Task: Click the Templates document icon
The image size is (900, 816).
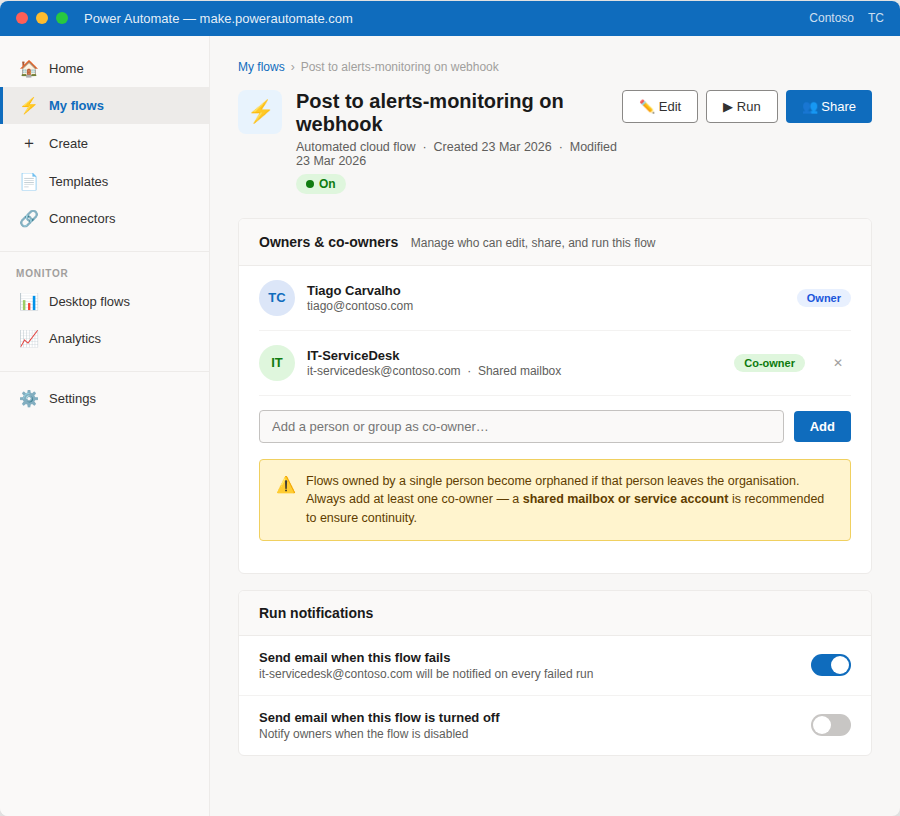Action: pos(29,181)
